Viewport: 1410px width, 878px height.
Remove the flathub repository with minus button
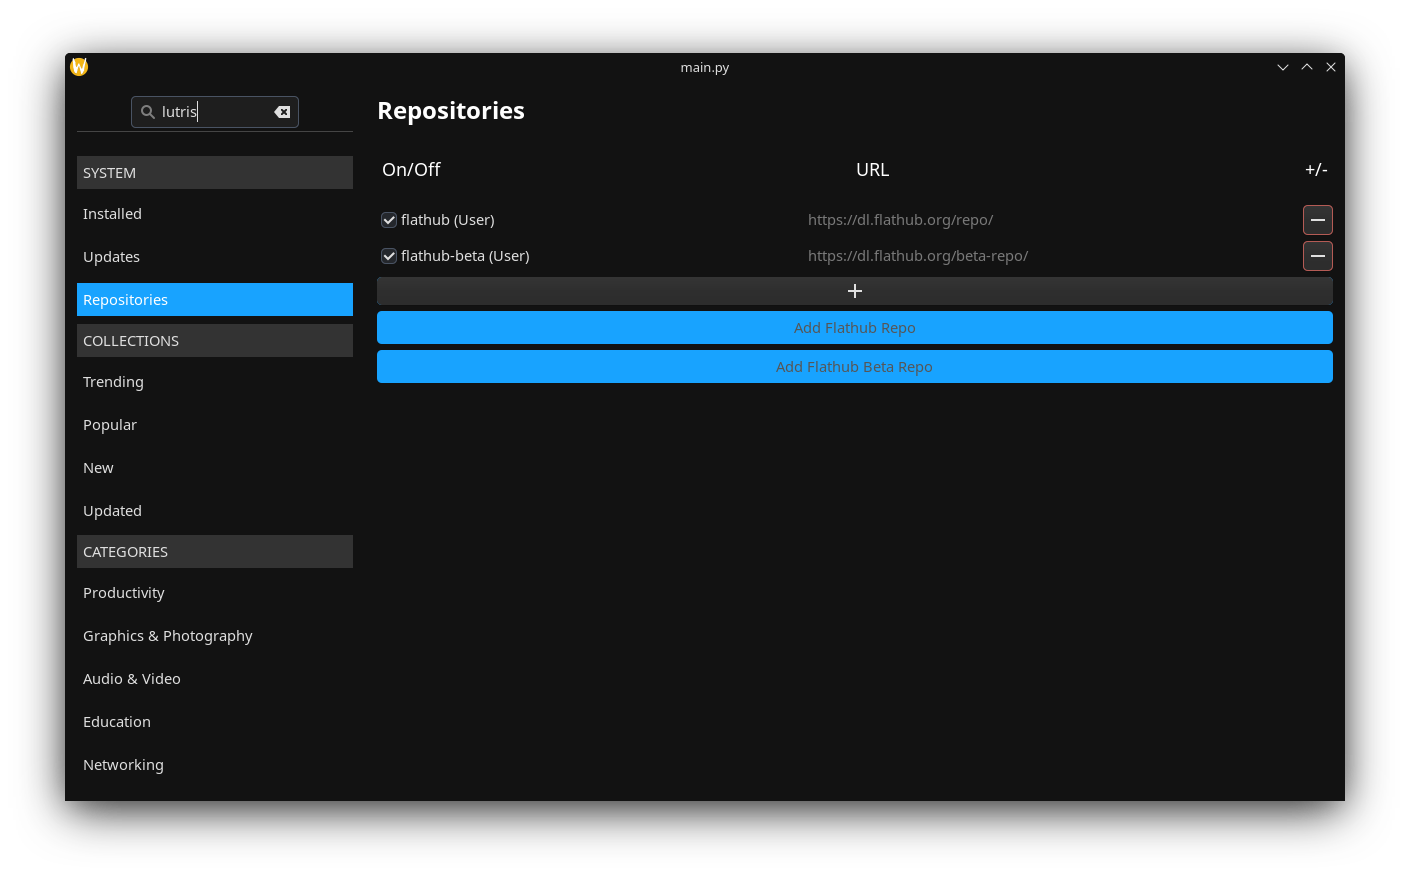tap(1317, 220)
